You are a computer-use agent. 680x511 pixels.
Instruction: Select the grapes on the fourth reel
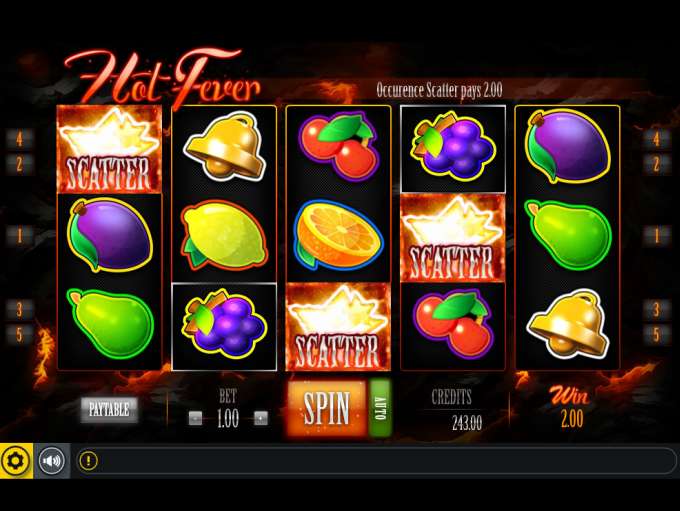(x=453, y=147)
